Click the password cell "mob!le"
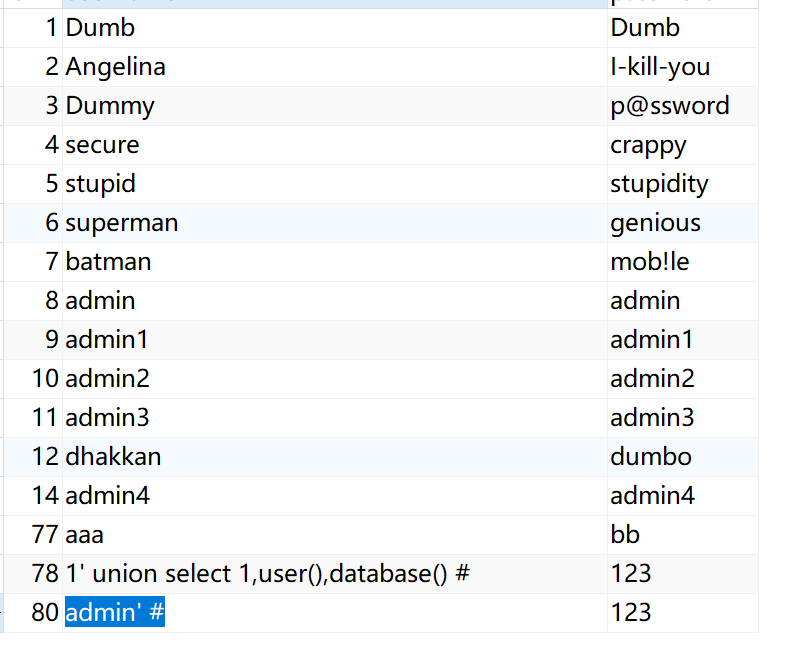794x656 pixels. [x=683, y=262]
